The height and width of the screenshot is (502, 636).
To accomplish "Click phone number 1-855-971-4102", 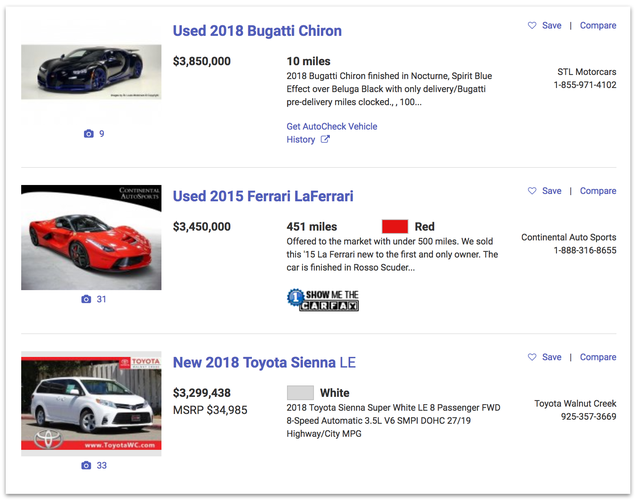I will [x=585, y=85].
